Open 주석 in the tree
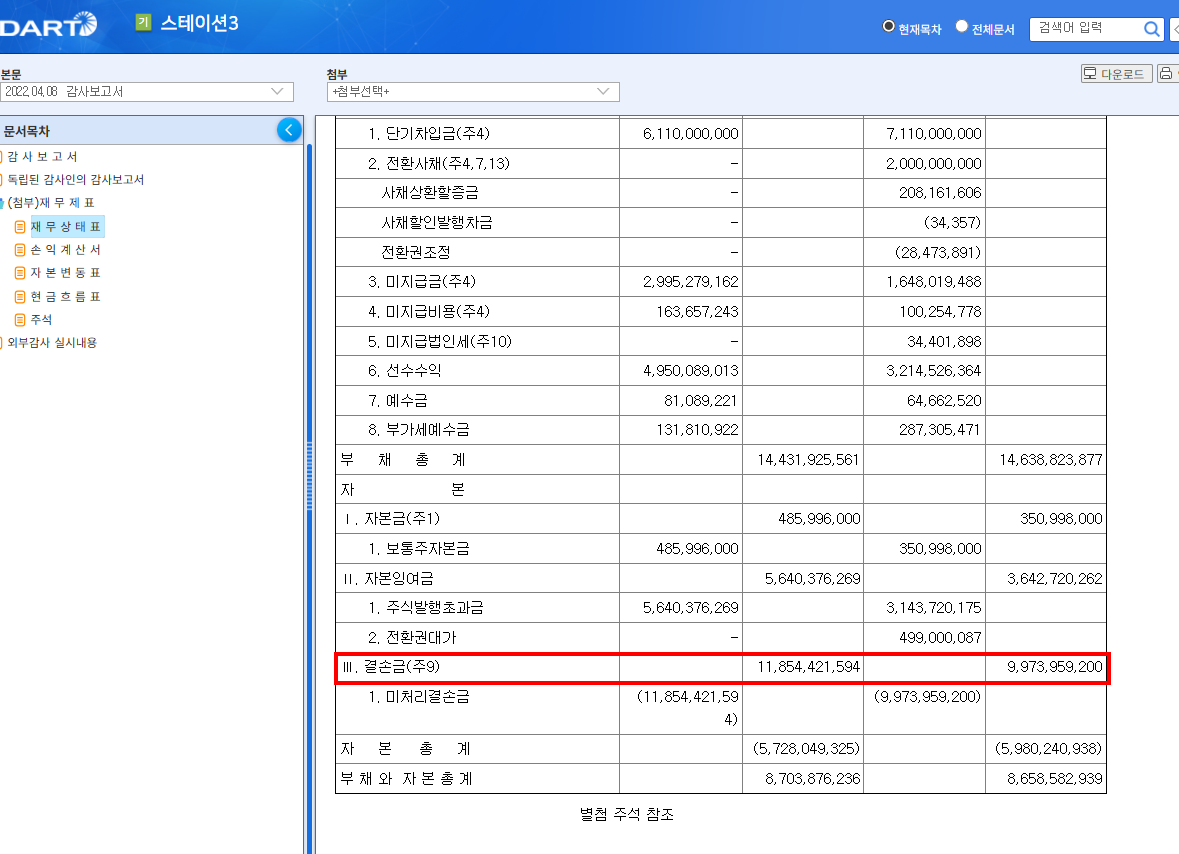 click(x=41, y=319)
